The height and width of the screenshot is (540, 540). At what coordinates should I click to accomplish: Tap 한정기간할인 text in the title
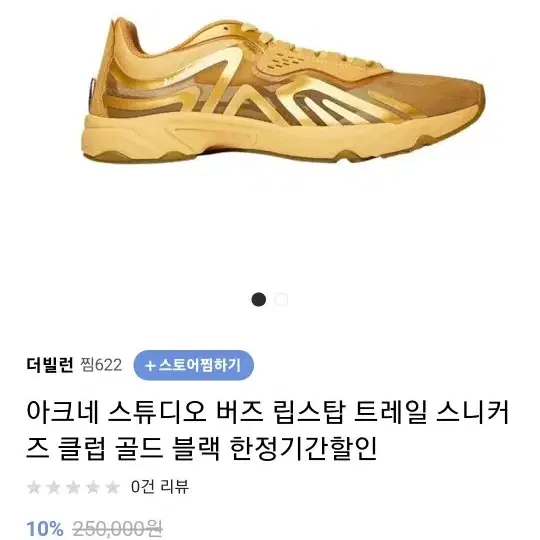pyautogui.click(x=303, y=448)
